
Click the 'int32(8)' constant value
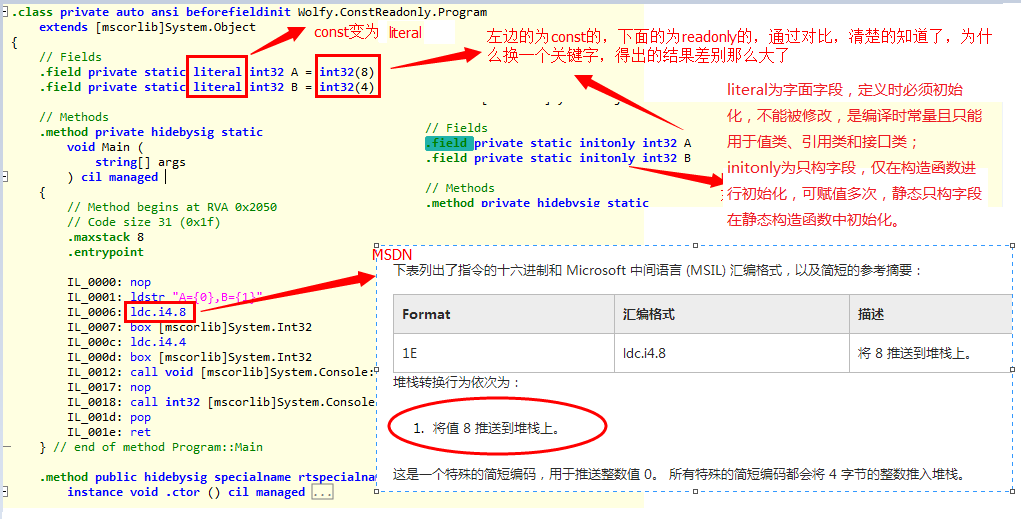[x=347, y=72]
